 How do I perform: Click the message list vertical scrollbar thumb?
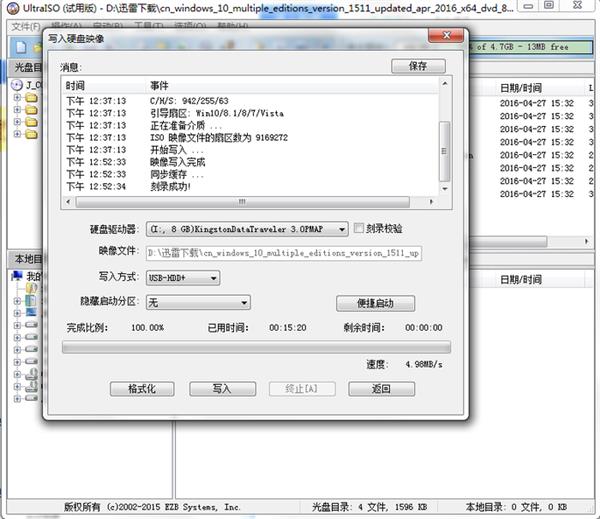click(x=444, y=151)
